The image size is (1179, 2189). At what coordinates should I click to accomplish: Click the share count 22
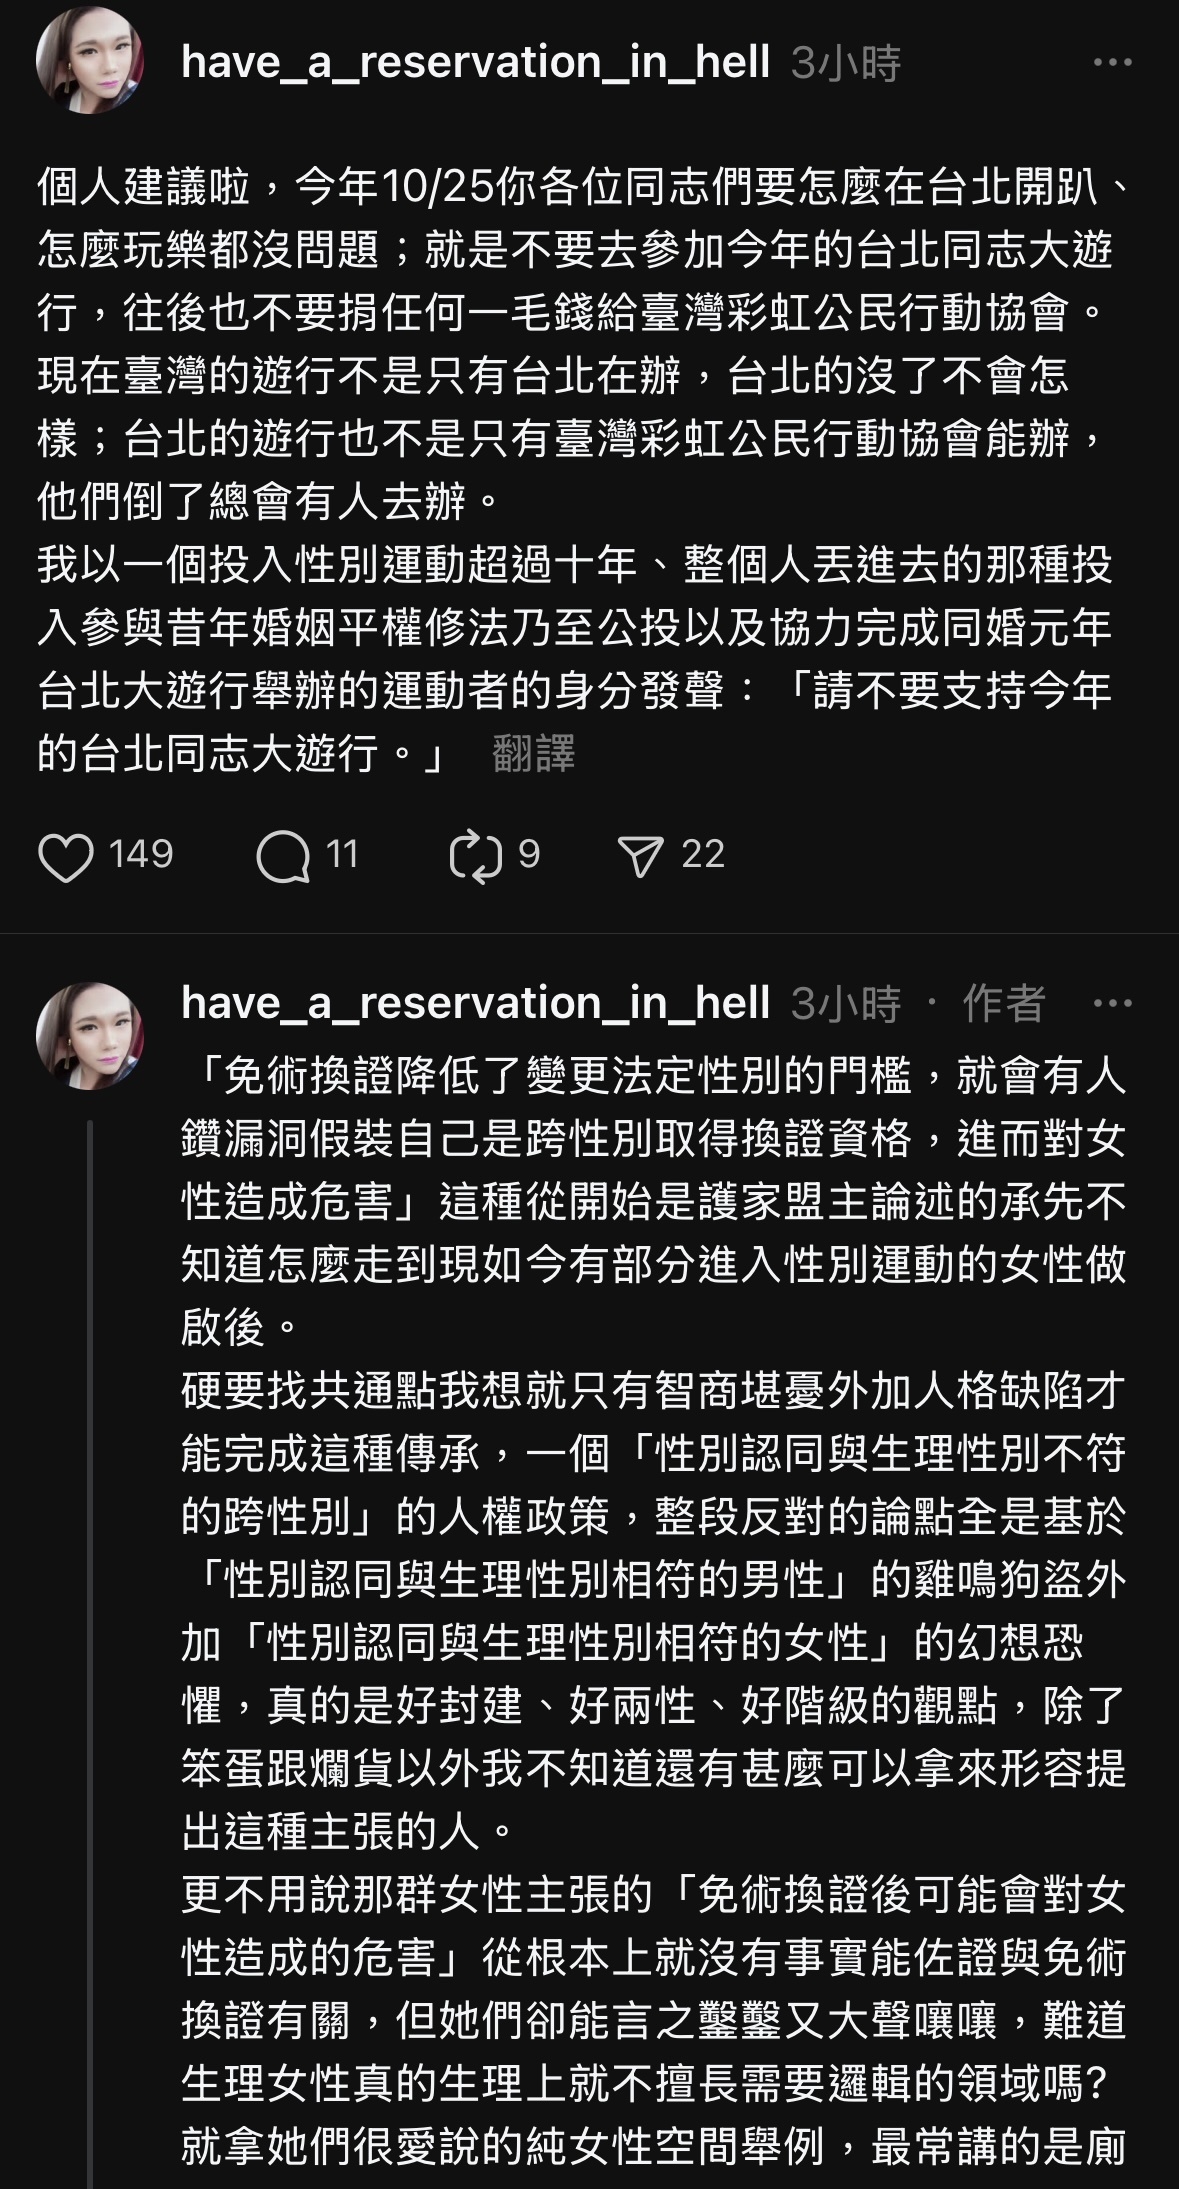pos(703,855)
